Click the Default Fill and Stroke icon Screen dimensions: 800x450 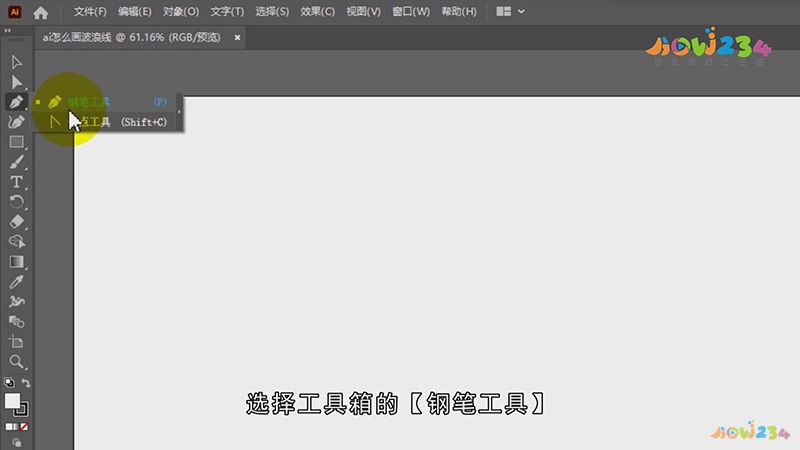pyautogui.click(x=9, y=383)
